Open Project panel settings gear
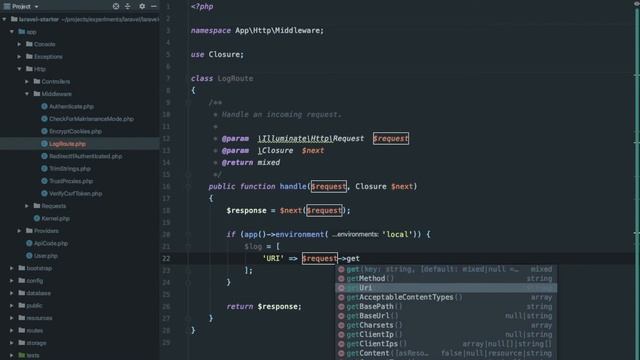The width and height of the screenshot is (640, 360). pyautogui.click(x=142, y=6)
